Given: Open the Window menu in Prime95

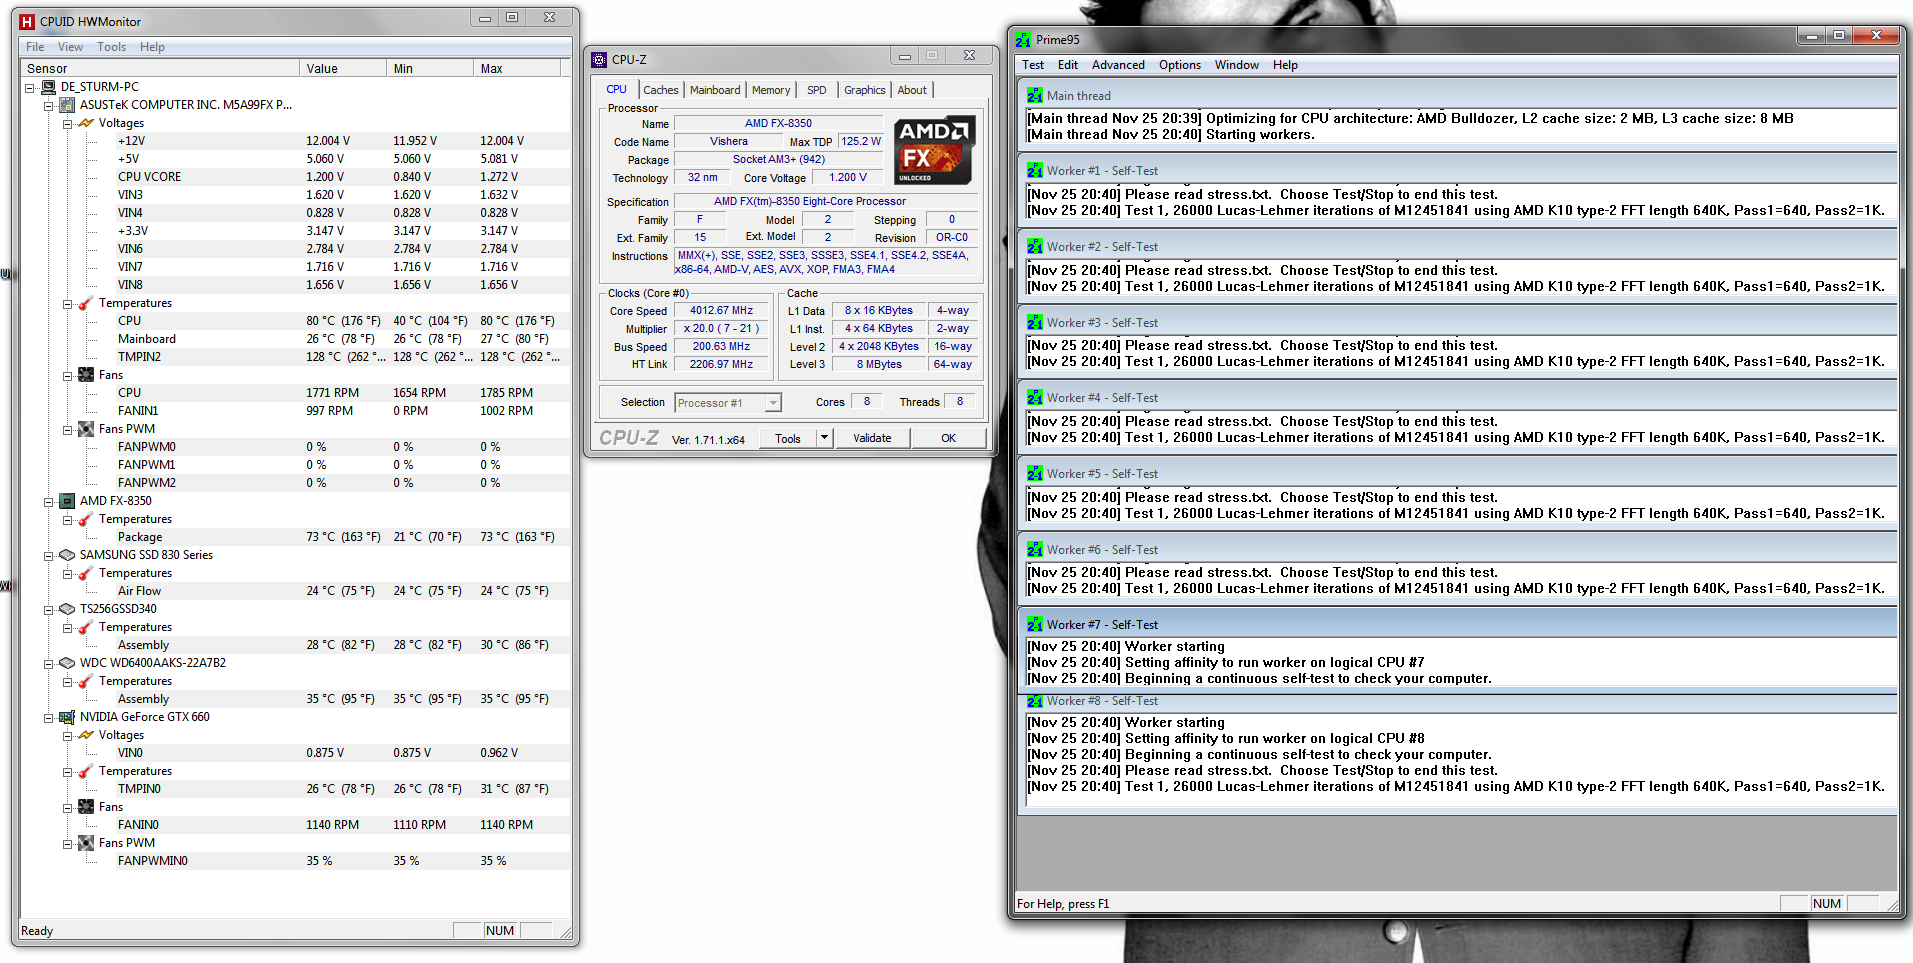Looking at the screenshot, I should point(1237,65).
